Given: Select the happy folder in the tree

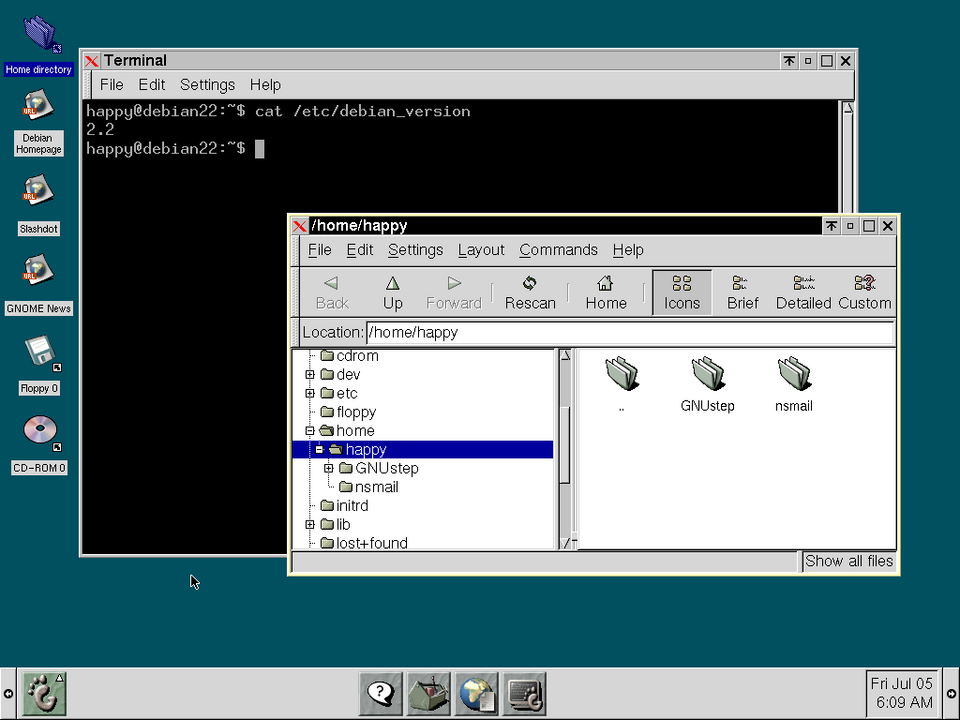Looking at the screenshot, I should coord(422,449).
